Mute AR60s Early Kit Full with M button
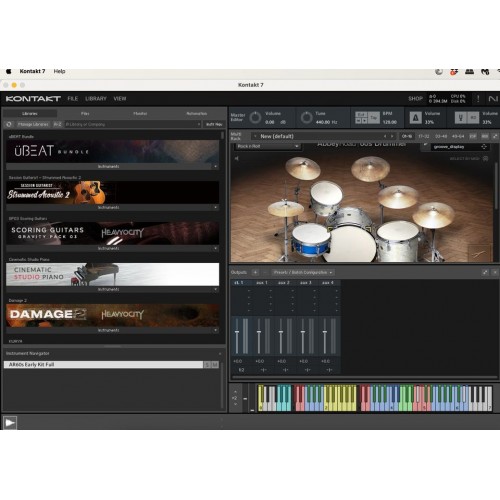The height and width of the screenshot is (500, 500). point(215,365)
